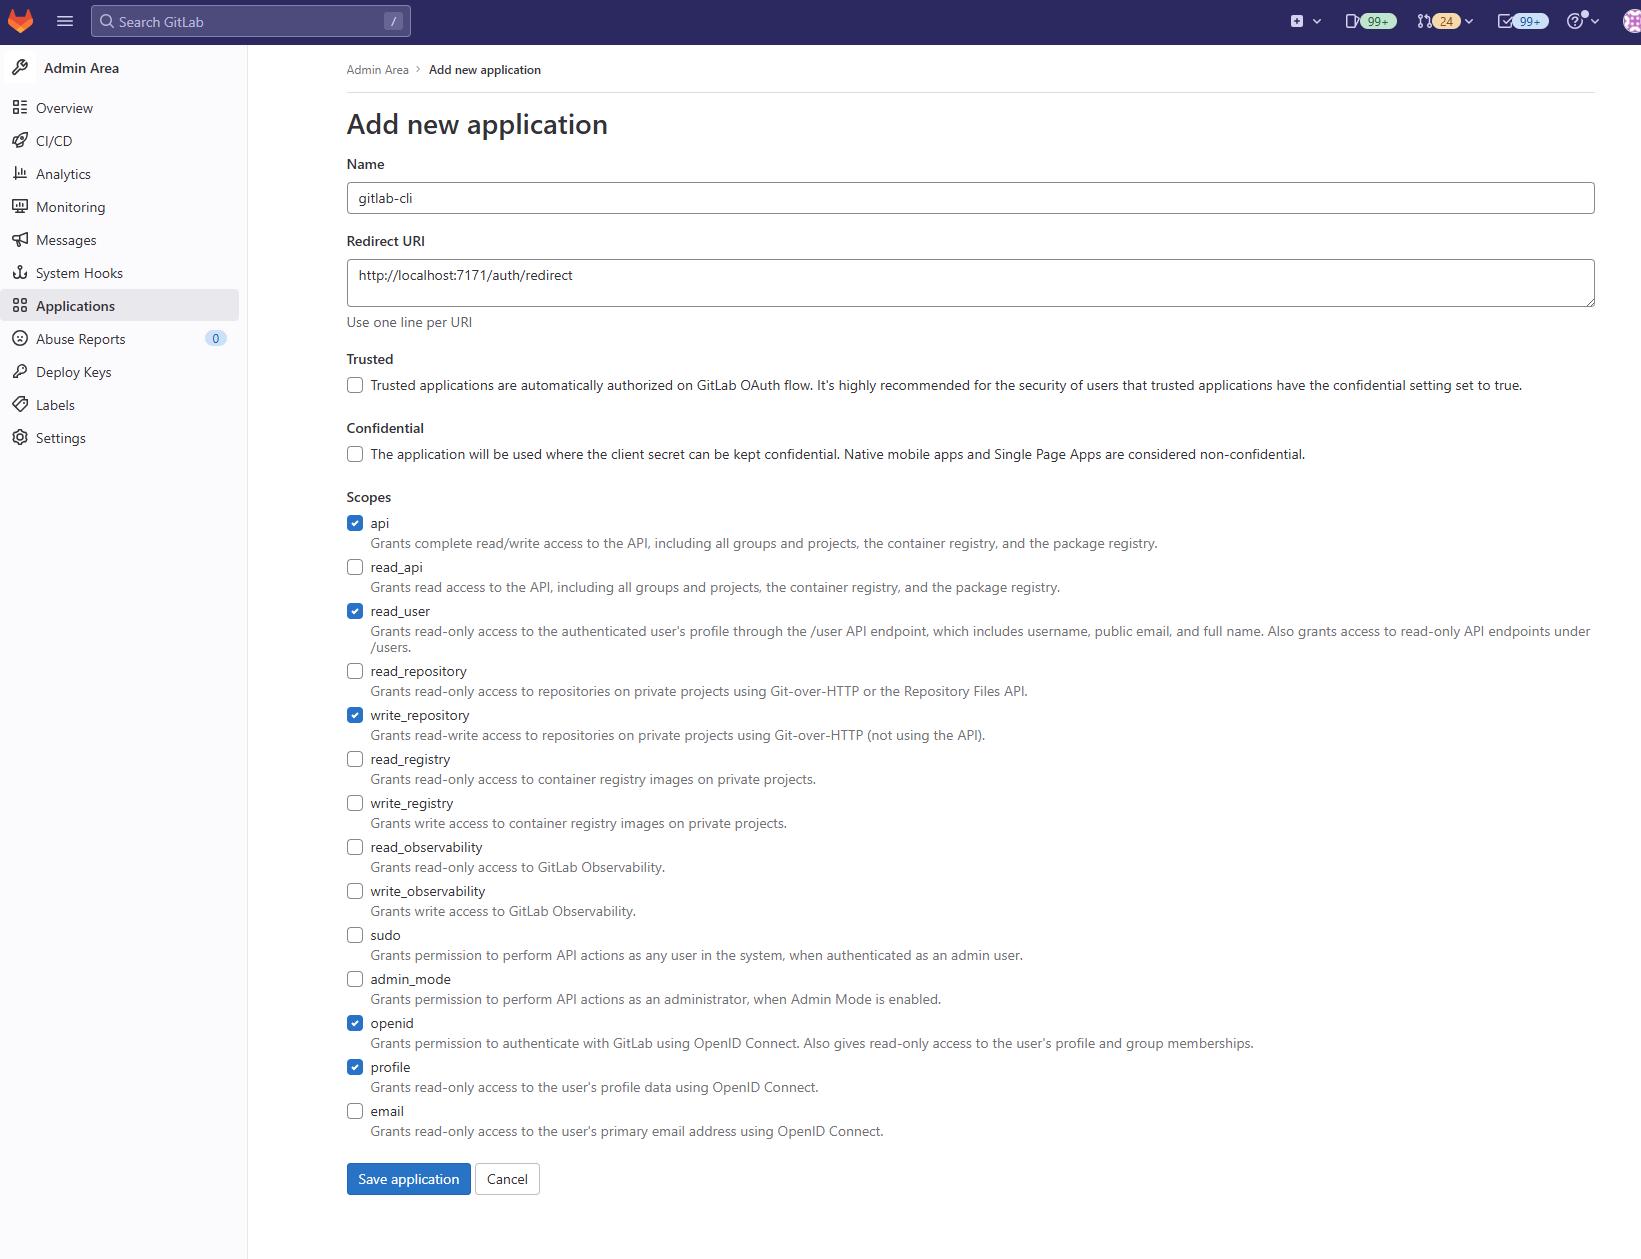Screen dimensions: 1641x1259
Task: Open the Monitoring admin section
Action: [x=70, y=206]
